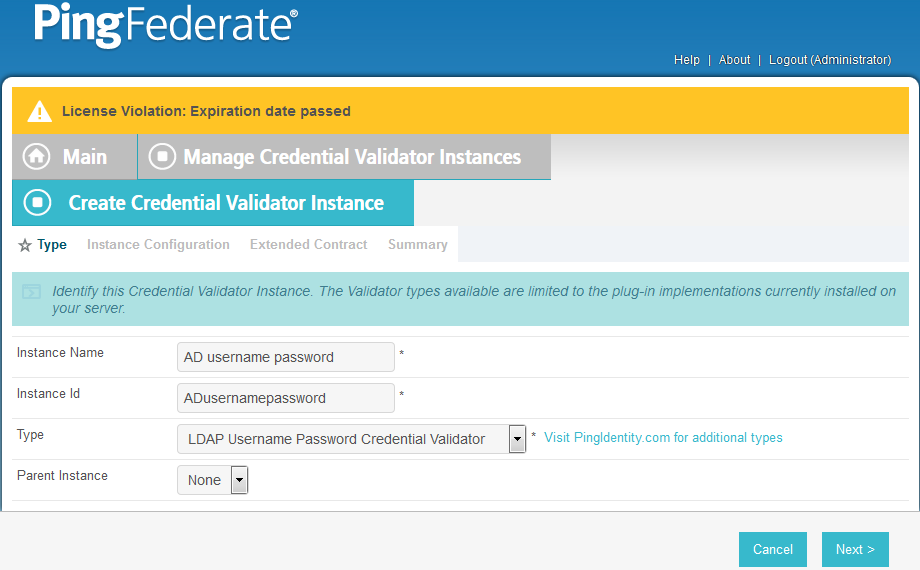Focus the Instance Name input field
Screen dimensions: 920x570
(x=286, y=357)
